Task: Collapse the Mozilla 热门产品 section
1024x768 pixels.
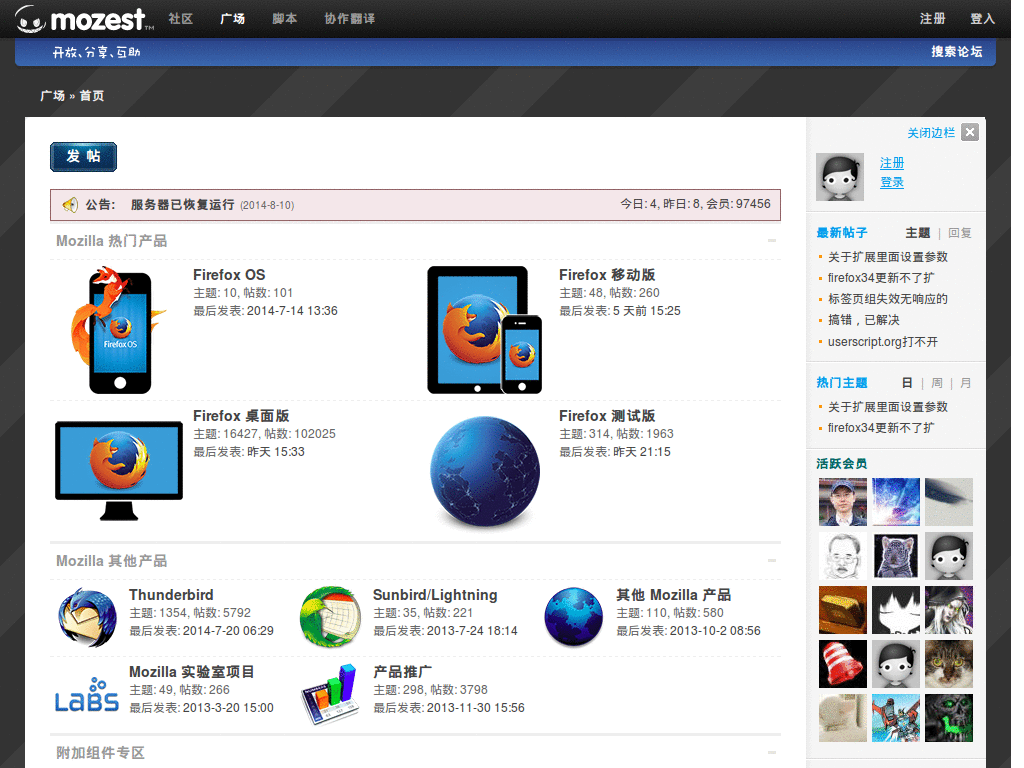Action: tap(771, 240)
